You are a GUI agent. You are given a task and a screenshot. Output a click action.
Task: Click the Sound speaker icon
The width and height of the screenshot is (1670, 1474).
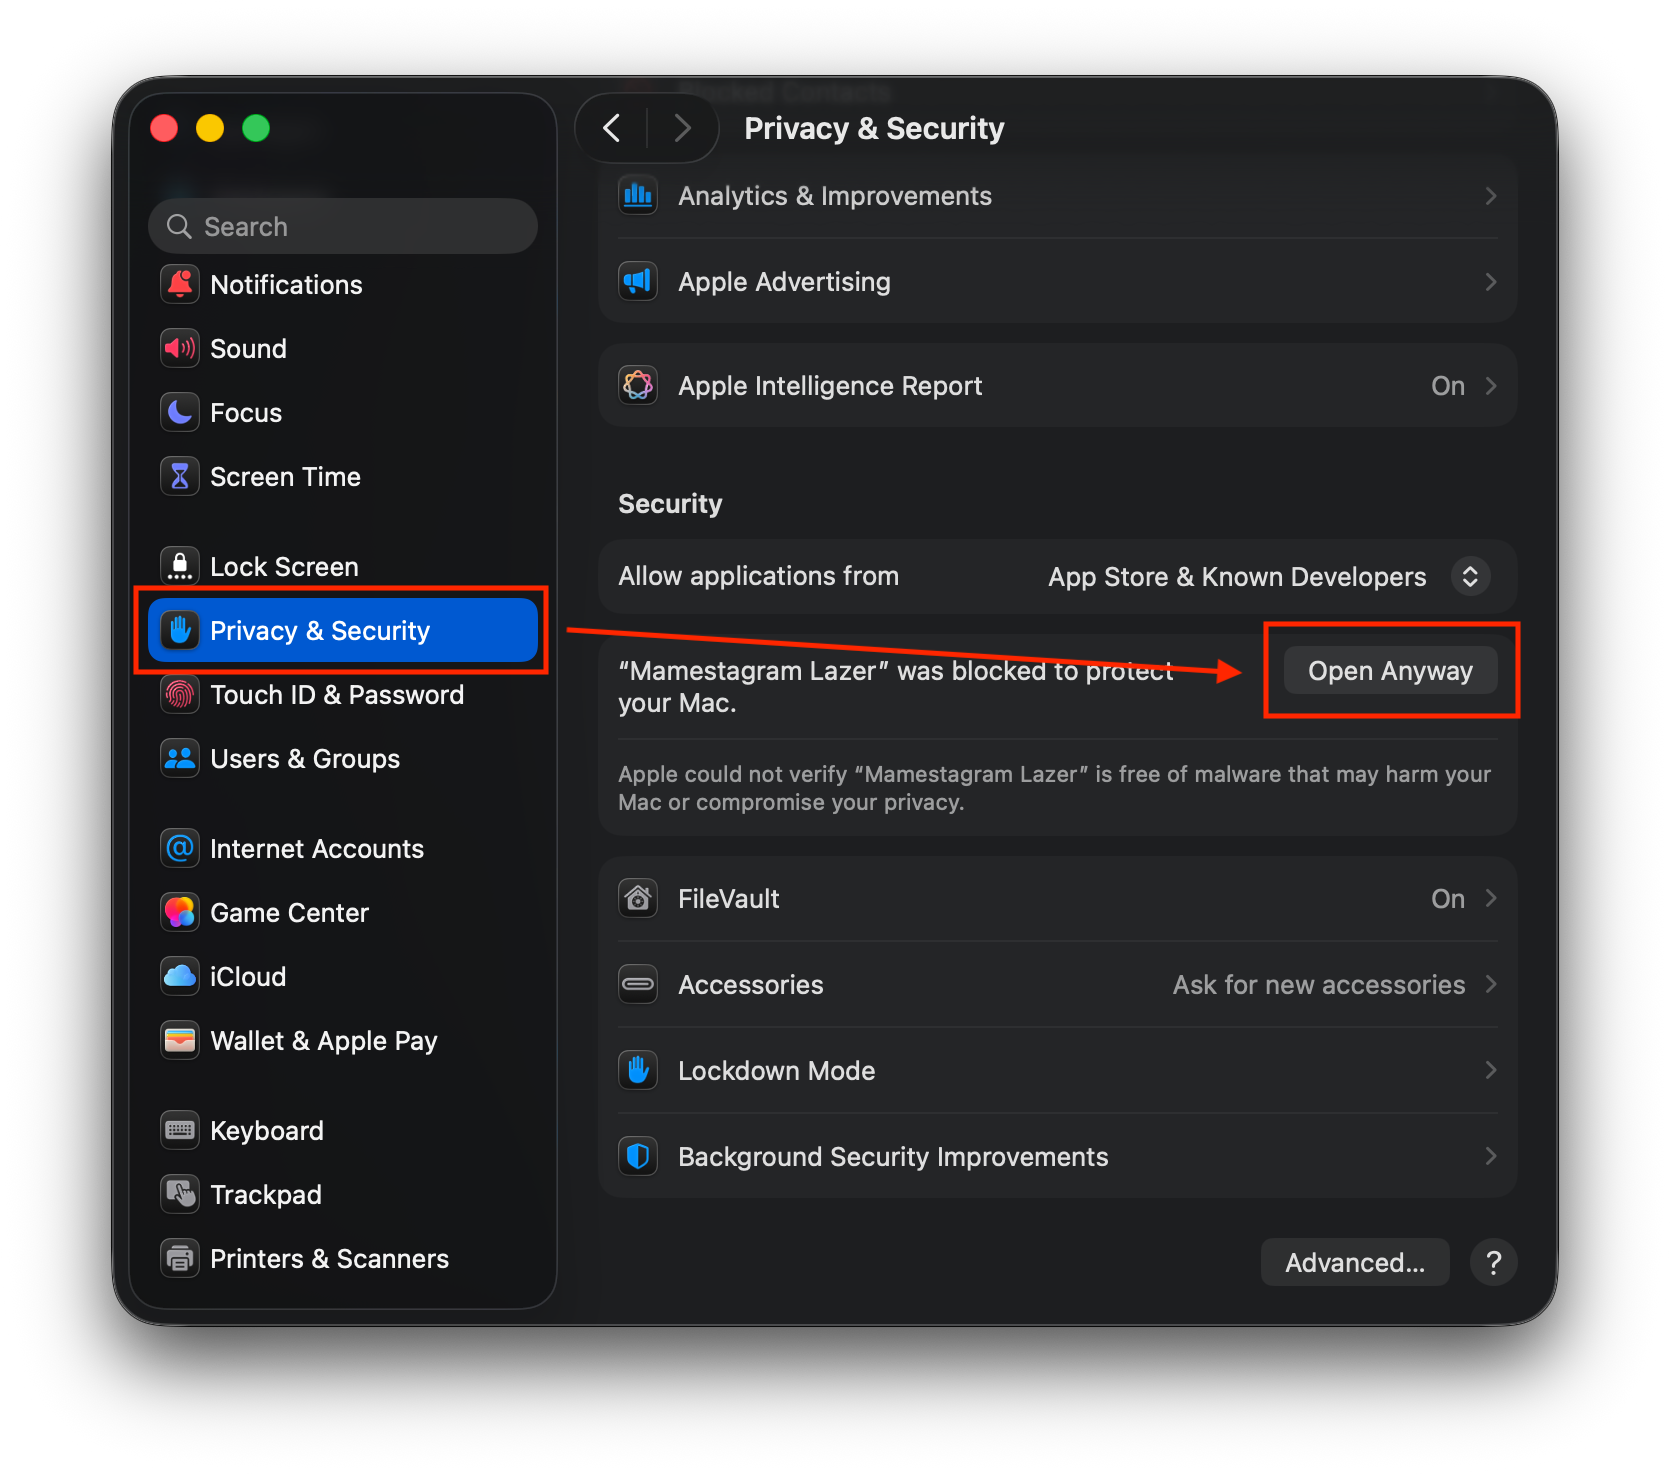(x=180, y=349)
